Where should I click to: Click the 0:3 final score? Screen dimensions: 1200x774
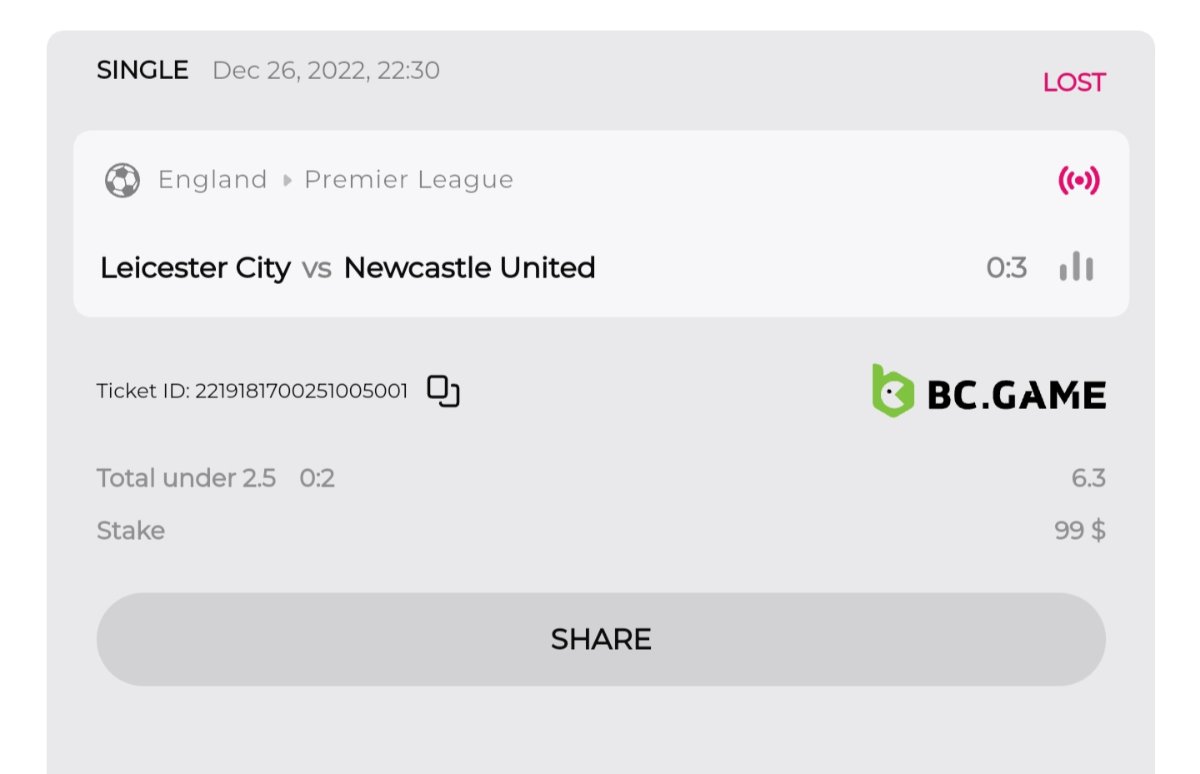[x=1006, y=268]
